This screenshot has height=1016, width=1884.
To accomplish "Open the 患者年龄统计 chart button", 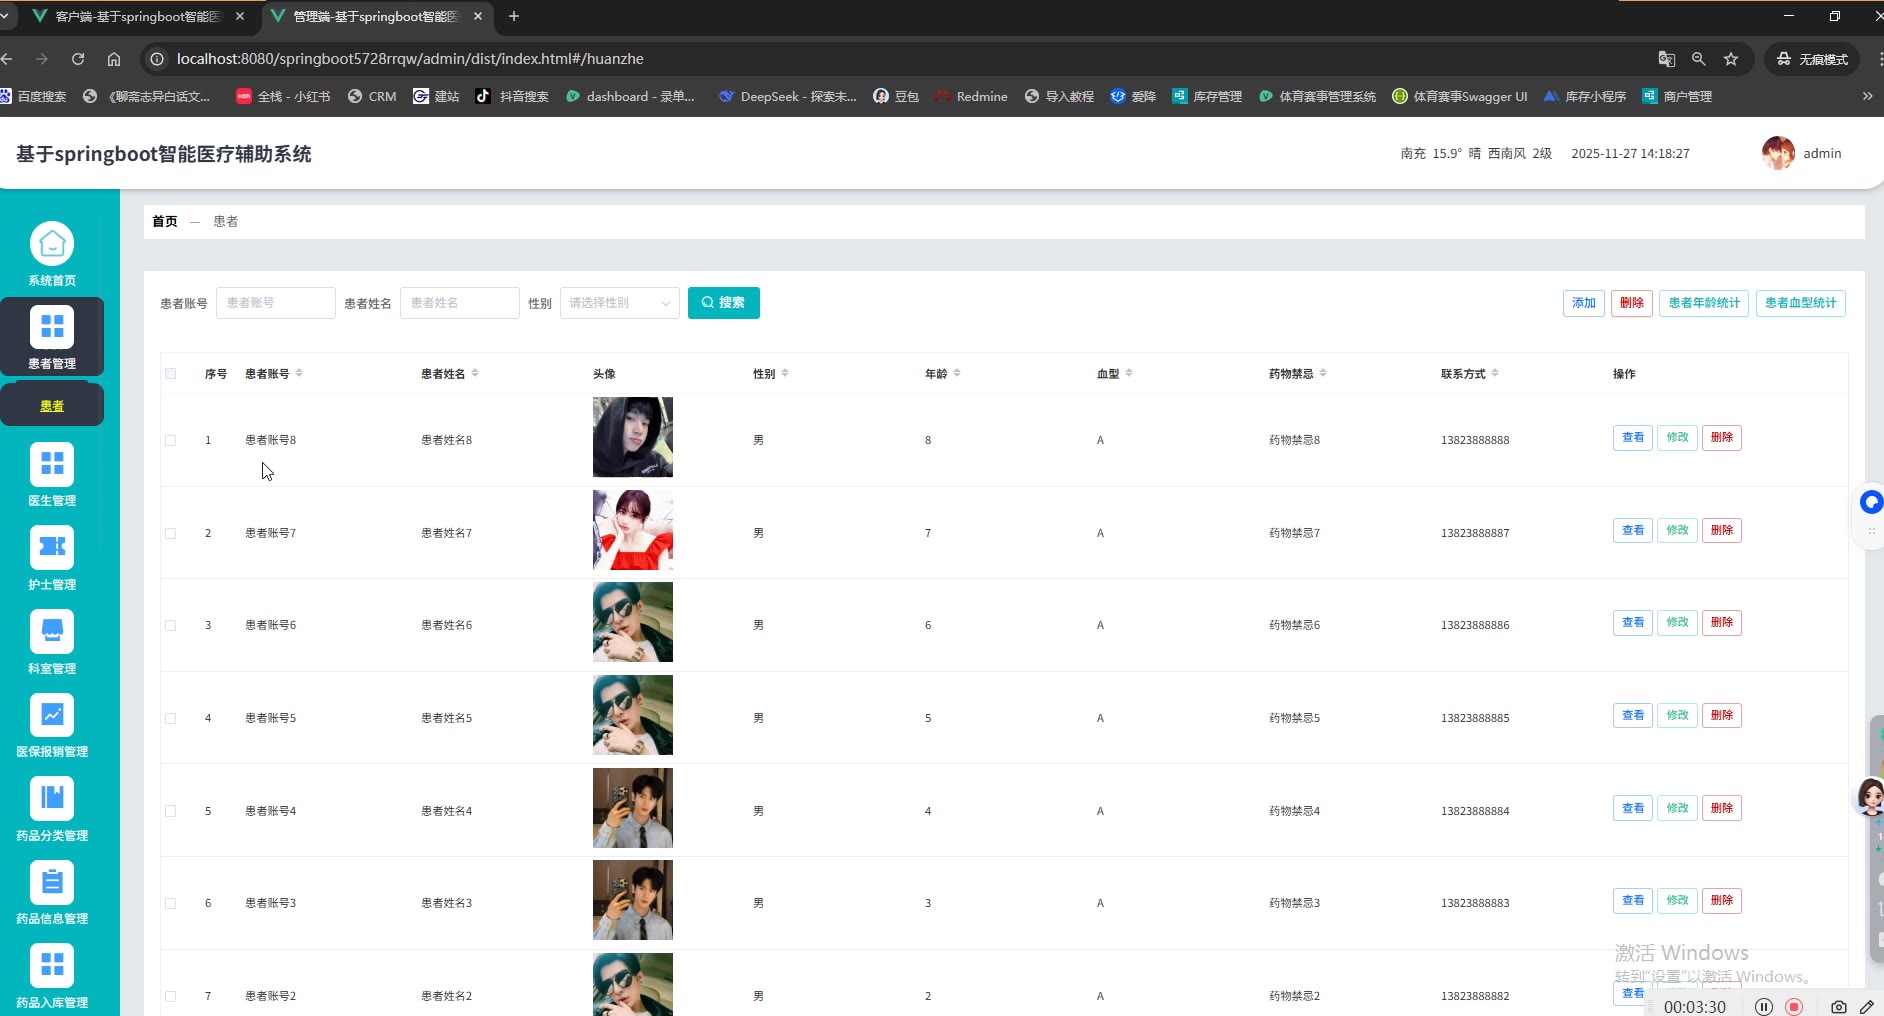I will 1704,303.
